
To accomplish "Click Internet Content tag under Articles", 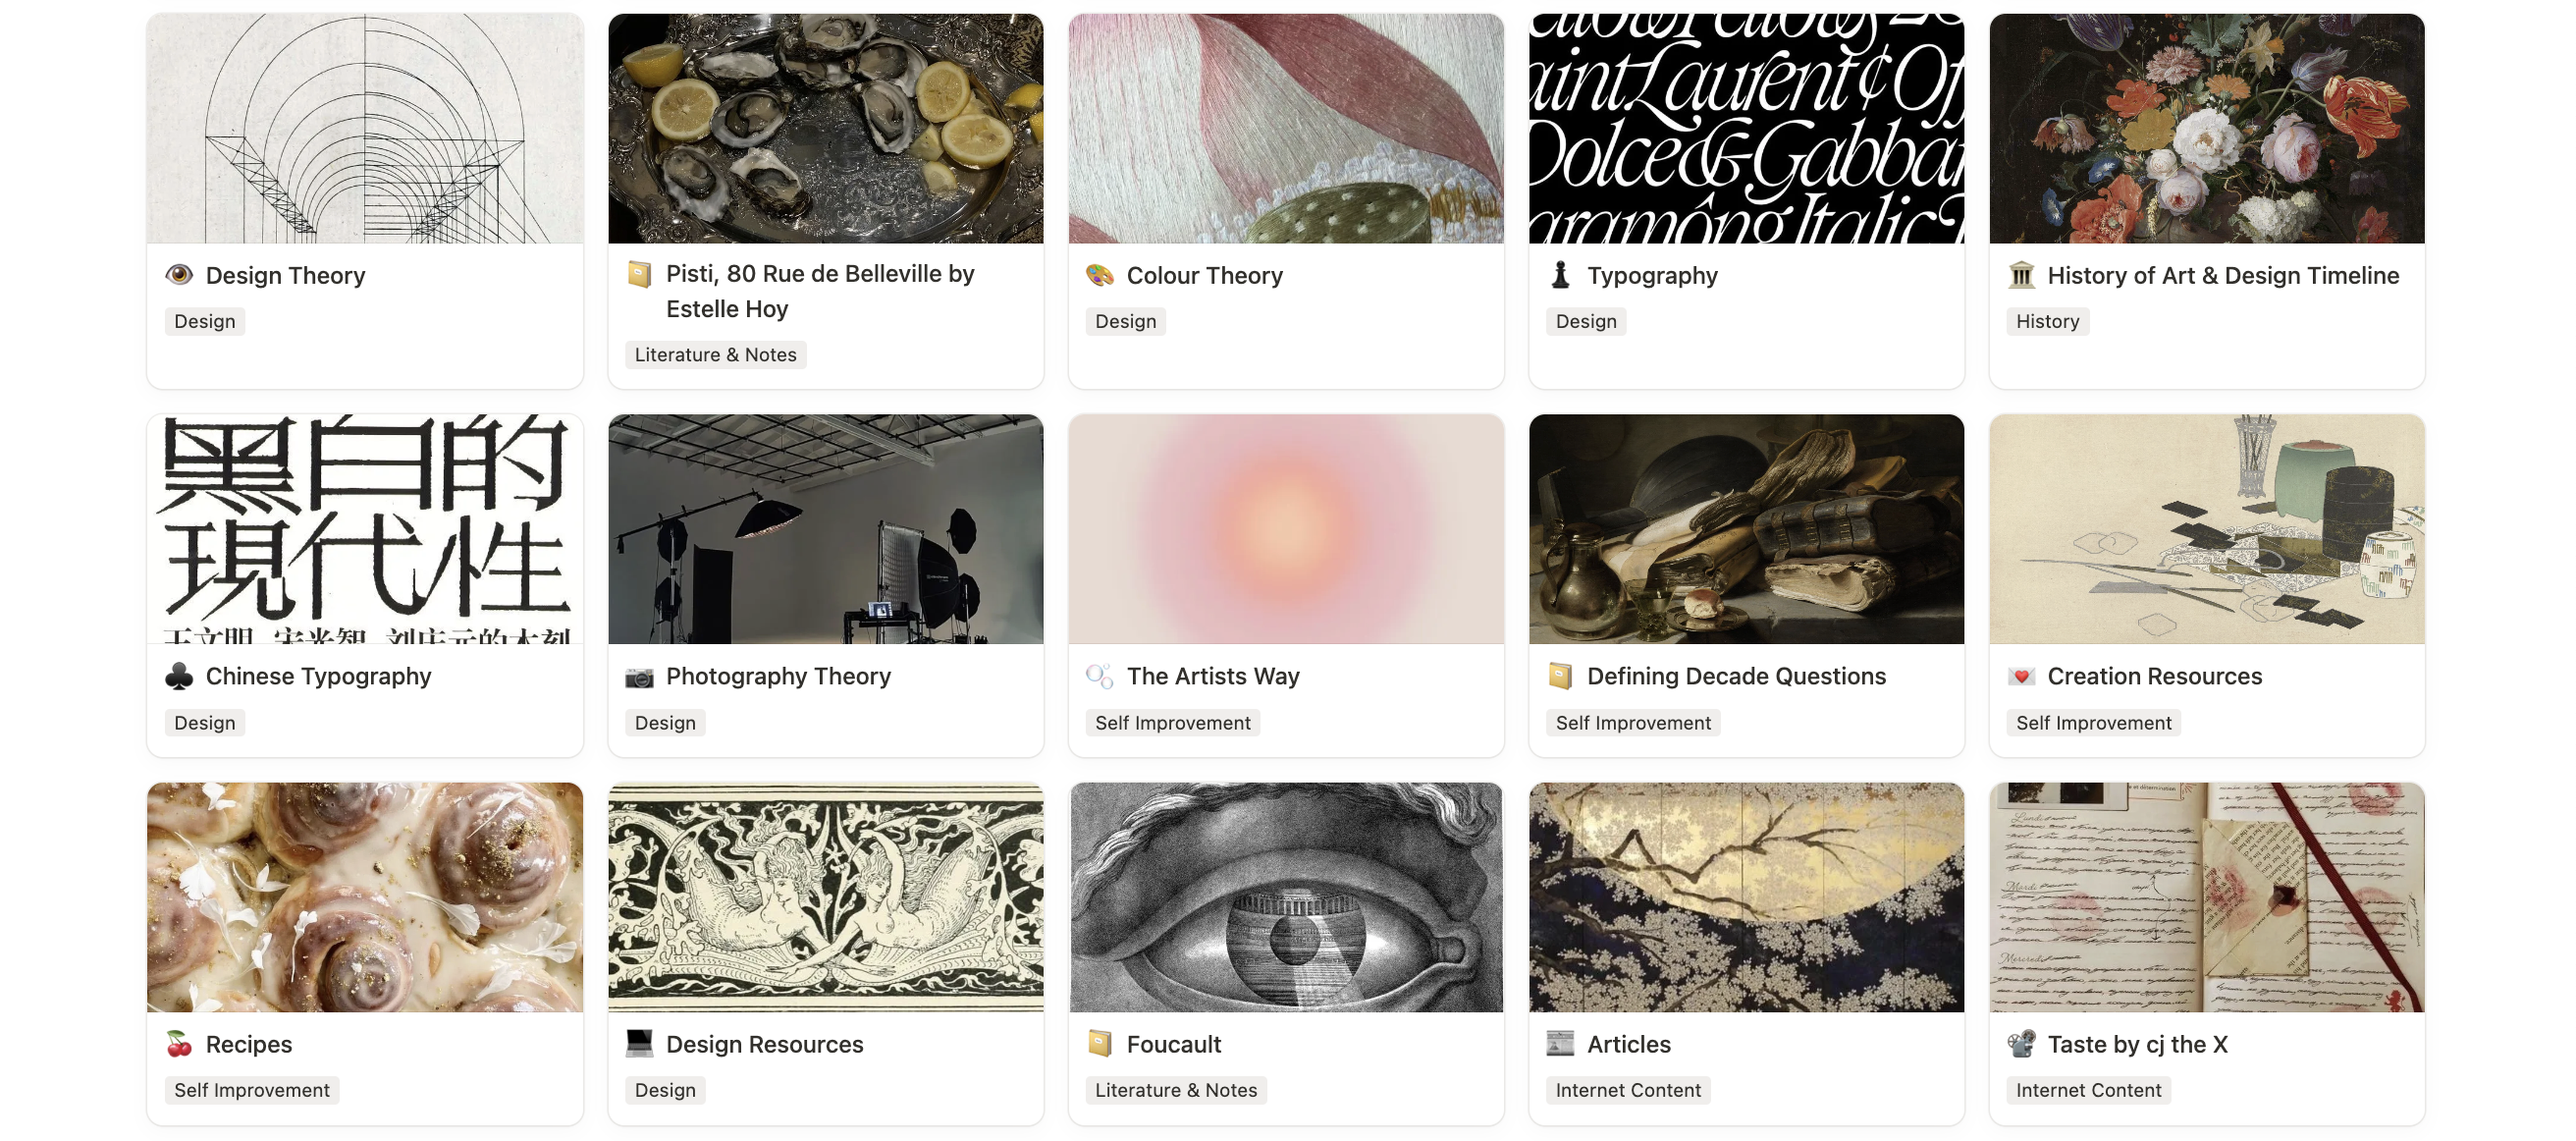I will (1627, 1090).
